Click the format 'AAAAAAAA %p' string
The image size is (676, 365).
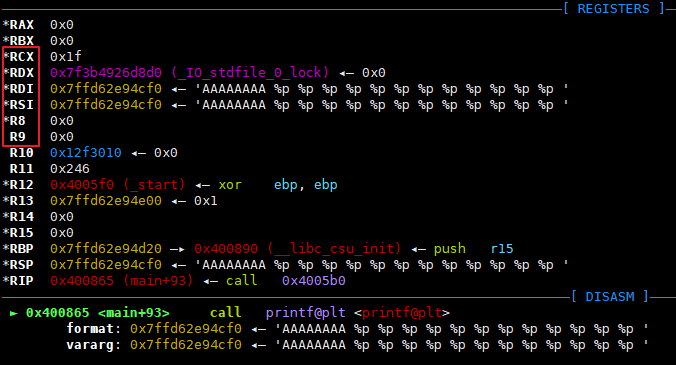[462, 329]
